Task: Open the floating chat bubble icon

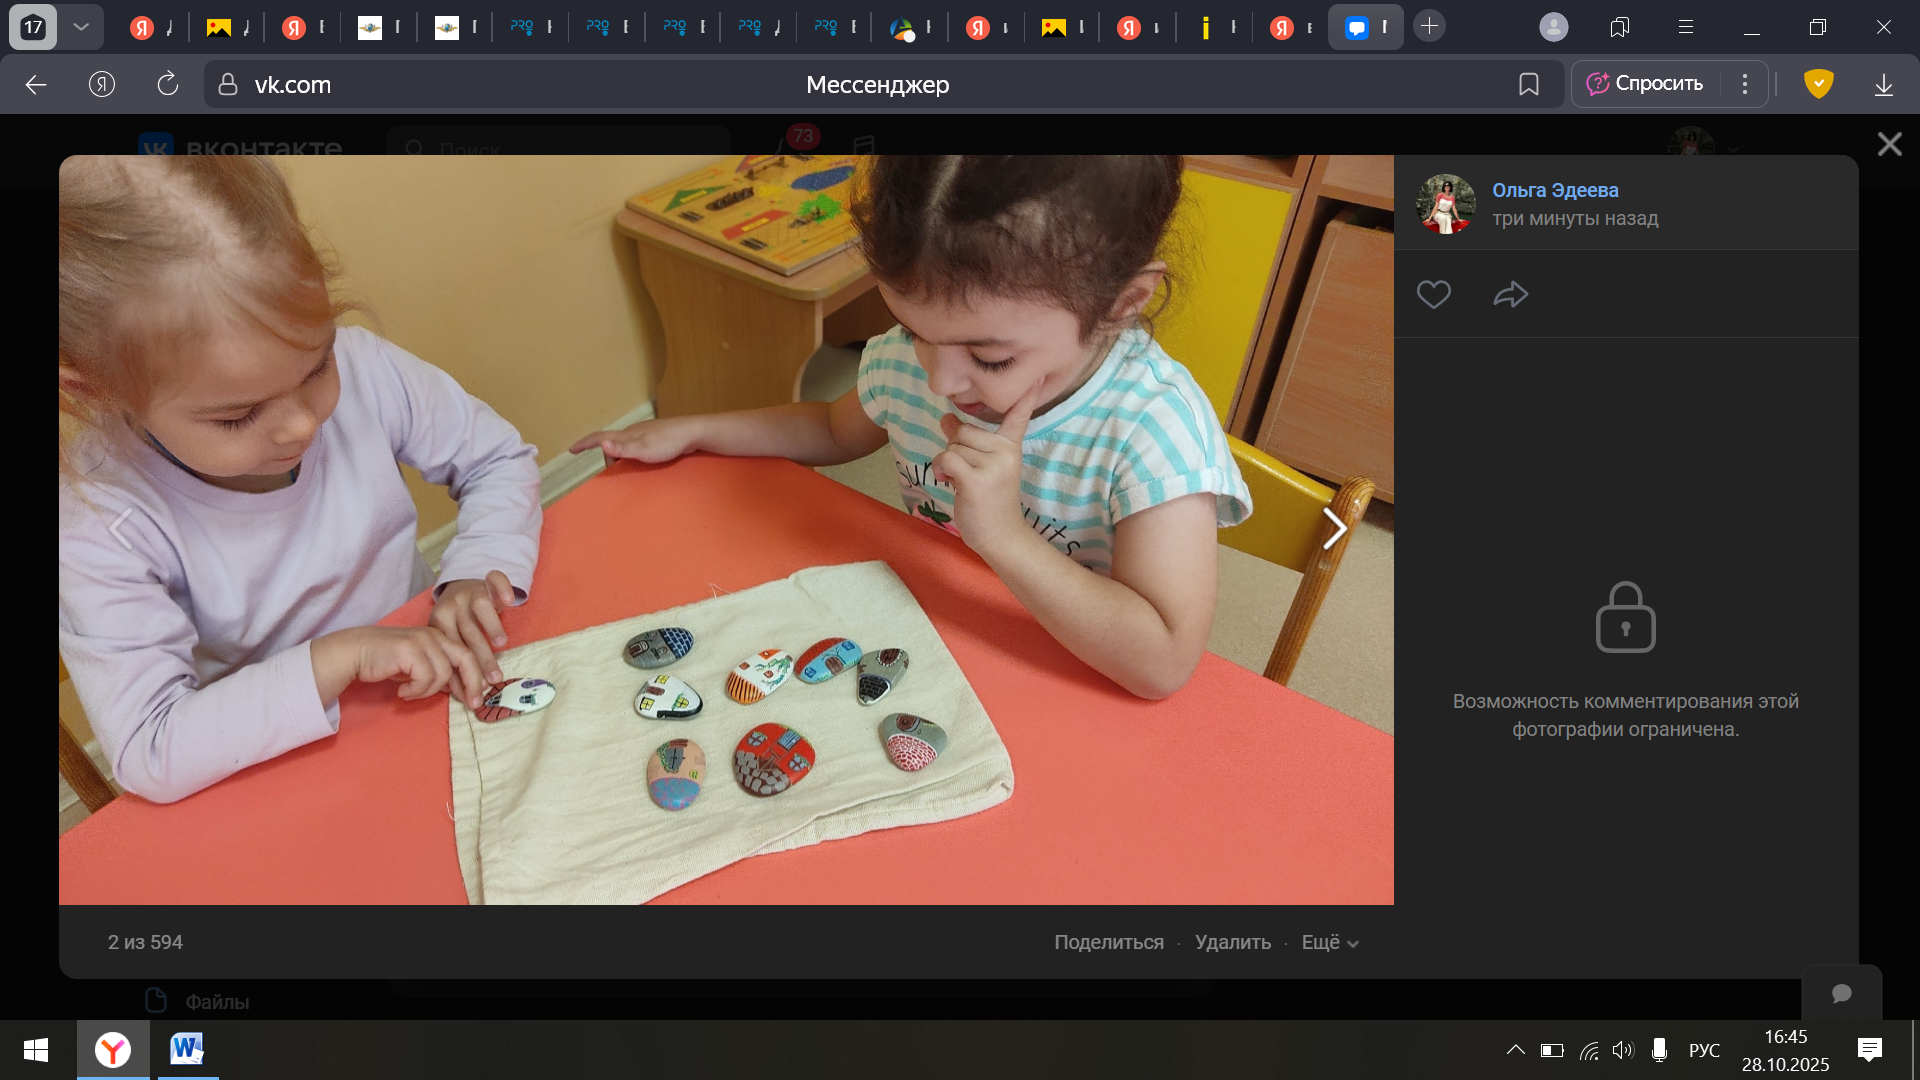Action: tap(1841, 993)
